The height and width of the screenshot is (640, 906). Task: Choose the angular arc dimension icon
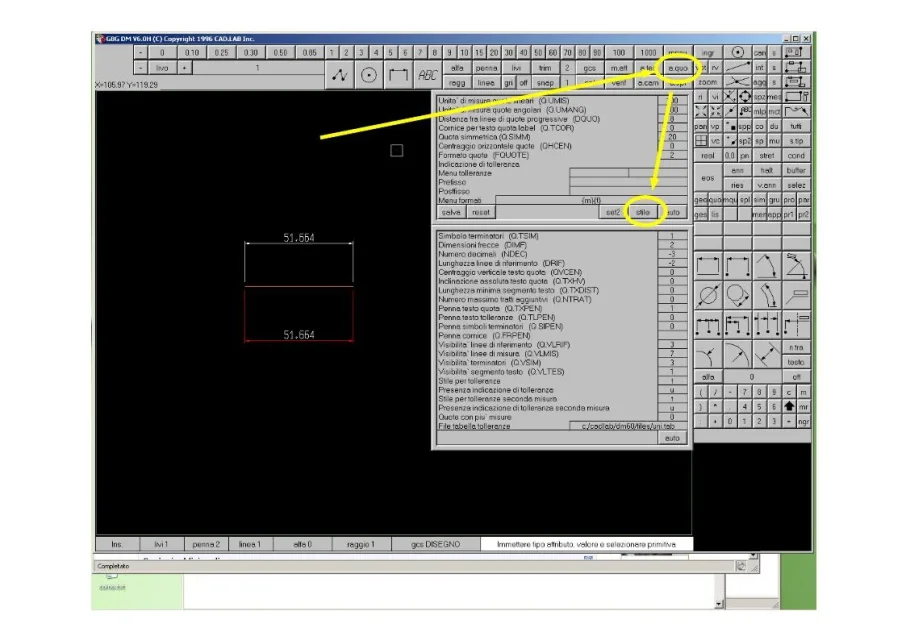pyautogui.click(x=767, y=266)
